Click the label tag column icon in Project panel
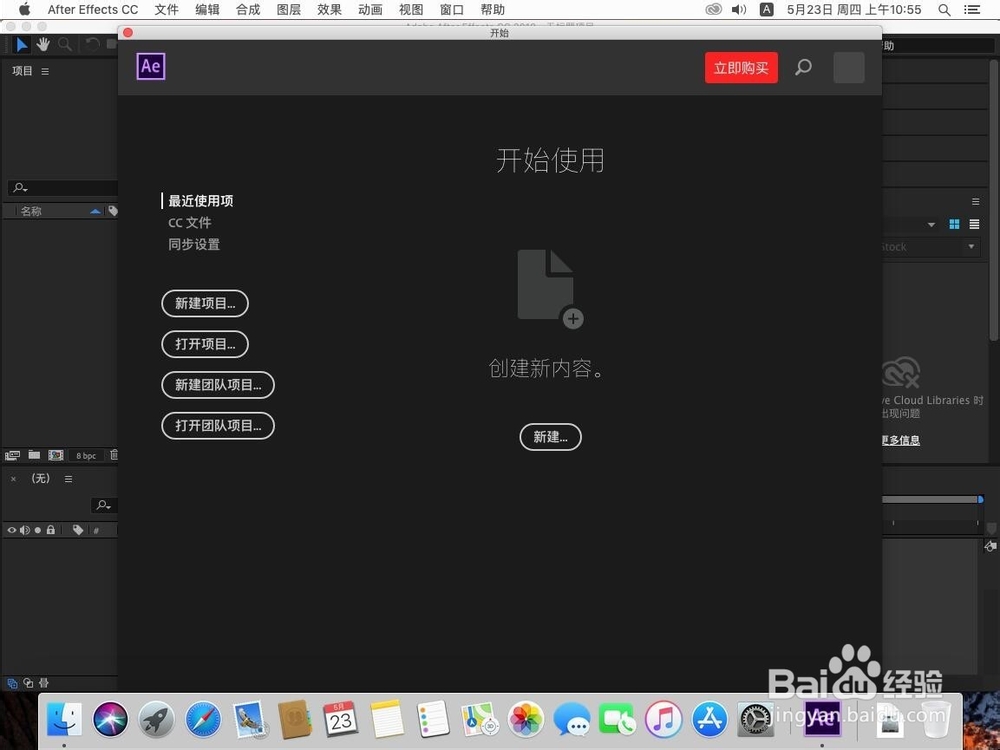This screenshot has height=750, width=1000. pyautogui.click(x=113, y=211)
